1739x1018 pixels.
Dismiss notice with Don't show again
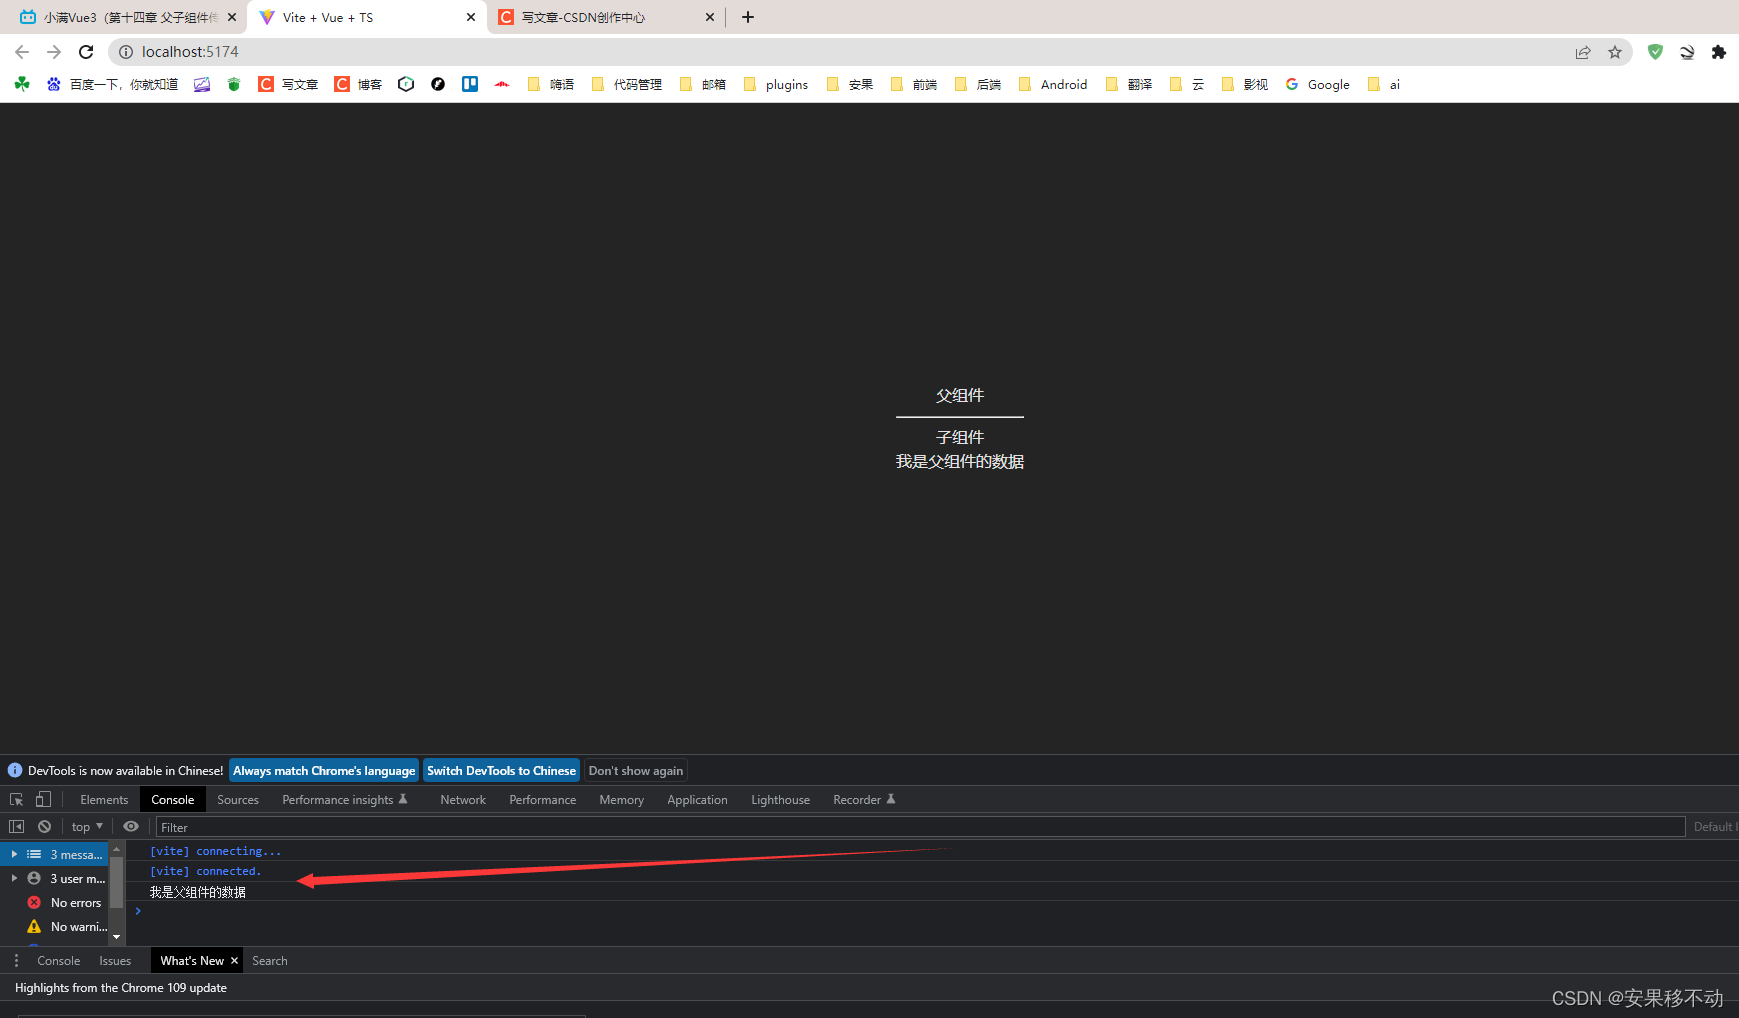(635, 770)
